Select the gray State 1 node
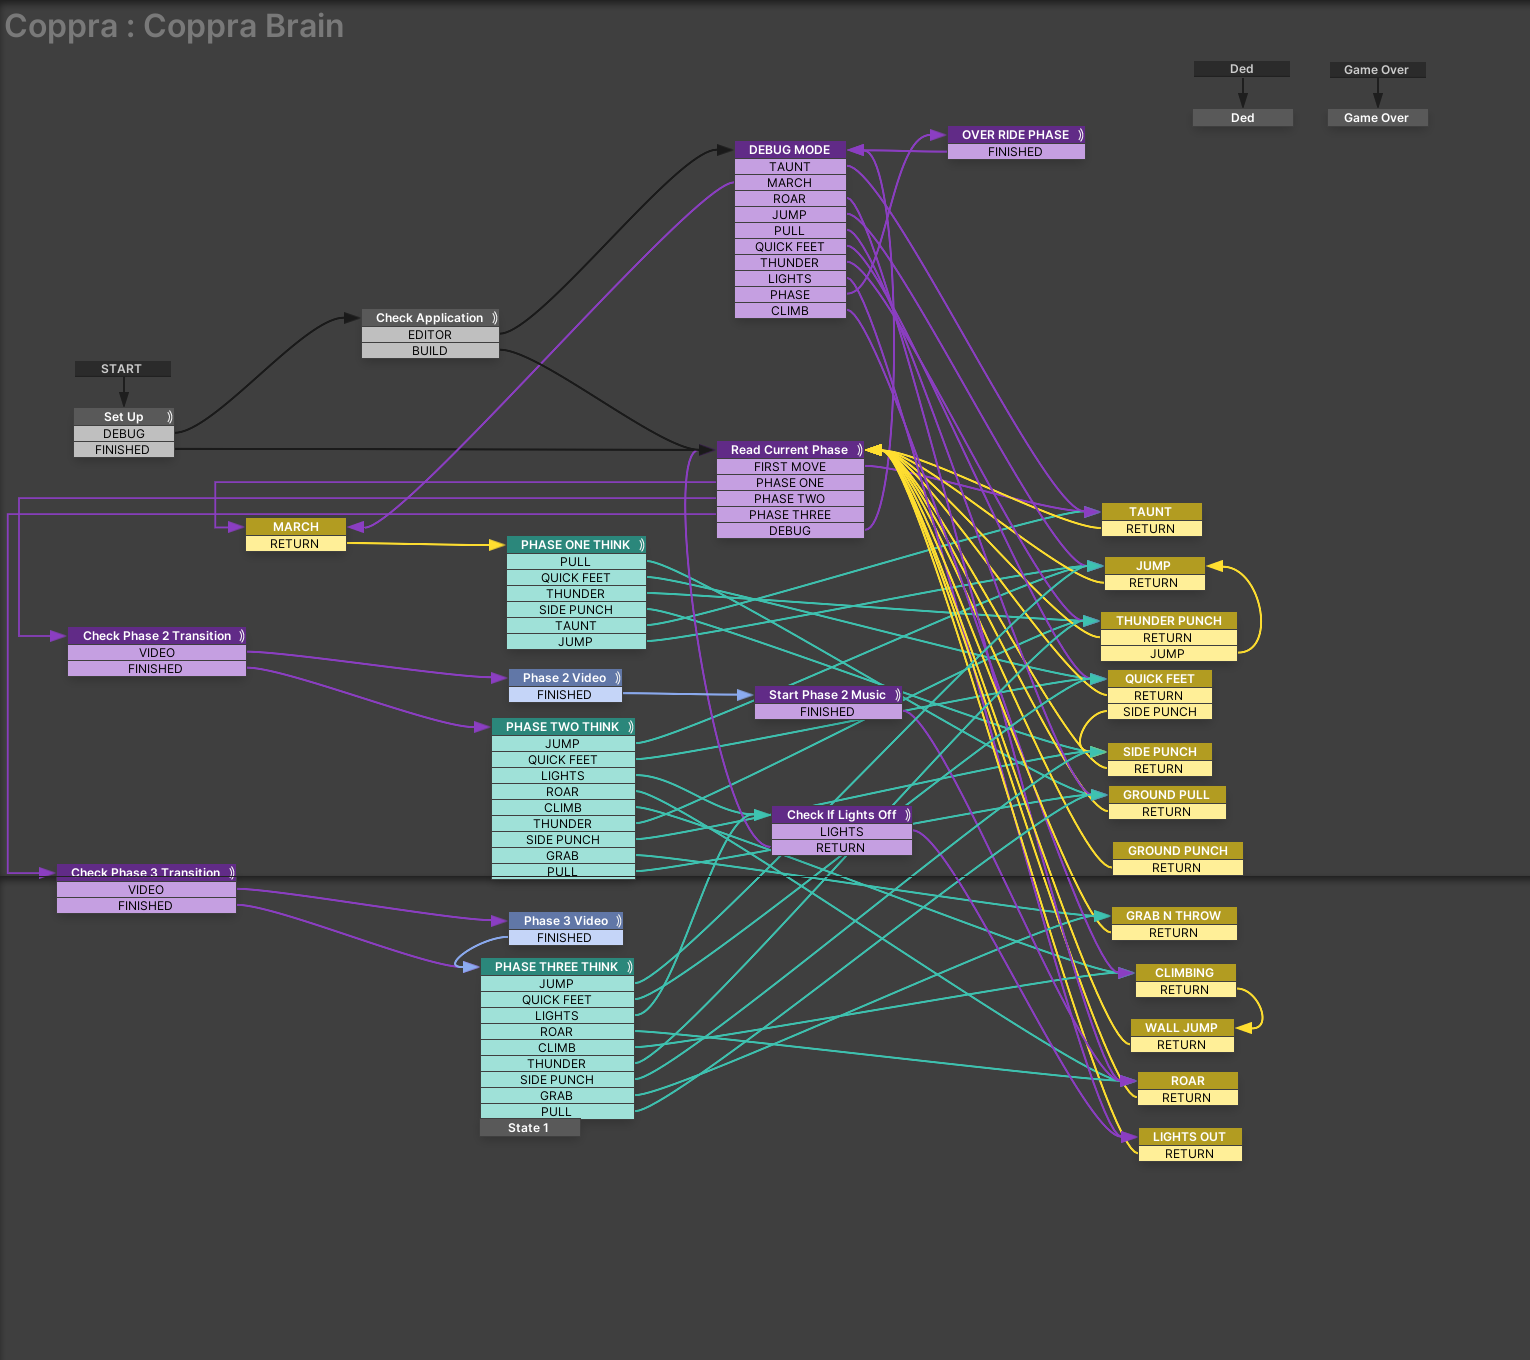 click(x=529, y=1128)
